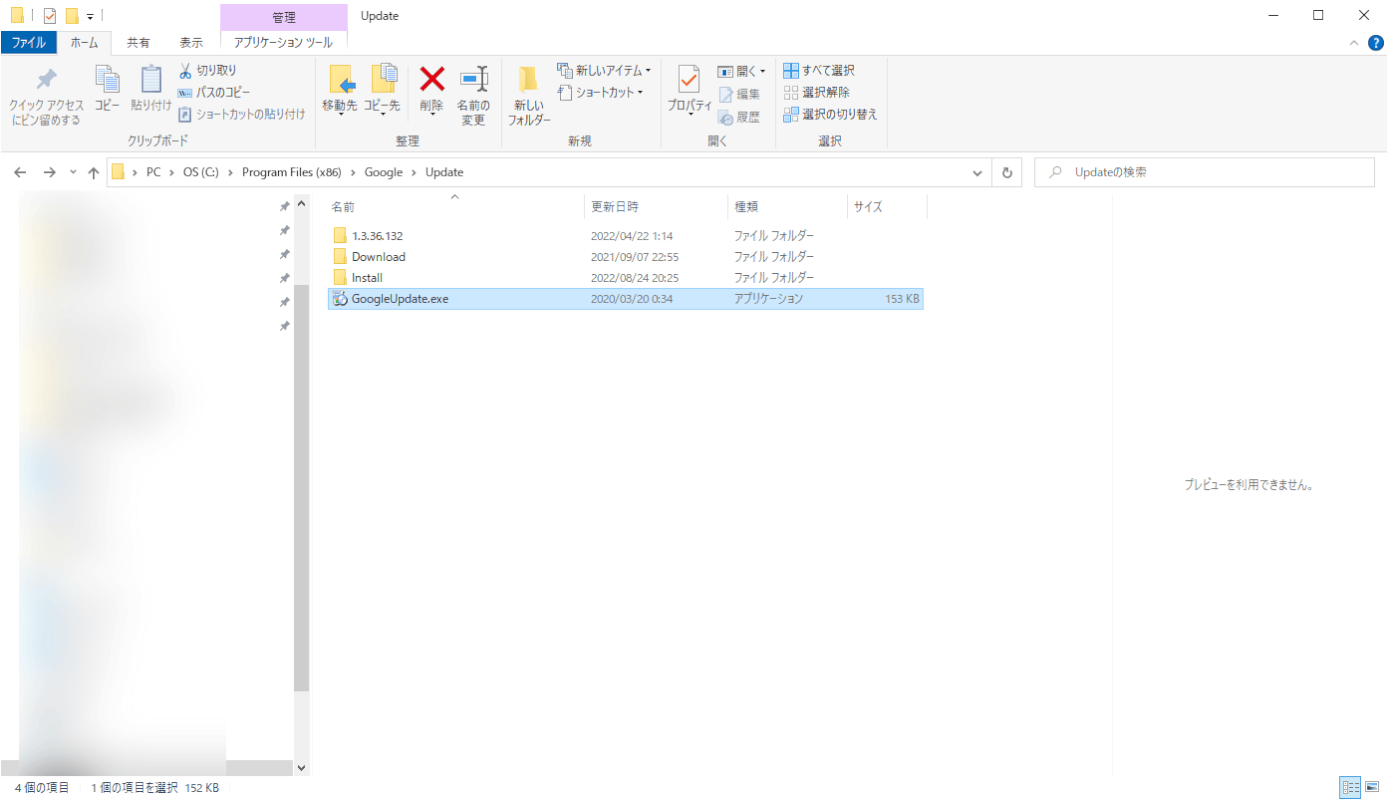This screenshot has height=800, width=1388.
Task: Click OS (C:) in breadcrumb
Action: point(200,172)
